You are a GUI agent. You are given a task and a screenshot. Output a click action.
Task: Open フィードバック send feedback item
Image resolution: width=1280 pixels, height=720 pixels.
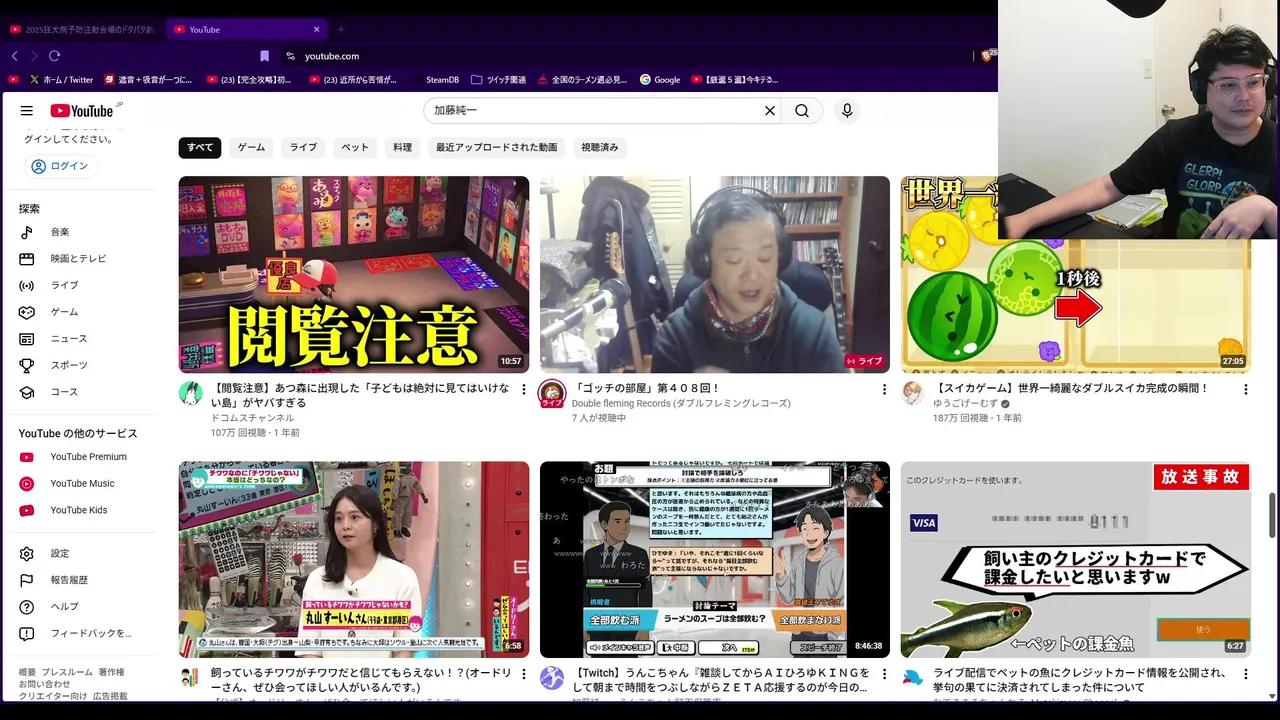pyautogui.click(x=80, y=633)
